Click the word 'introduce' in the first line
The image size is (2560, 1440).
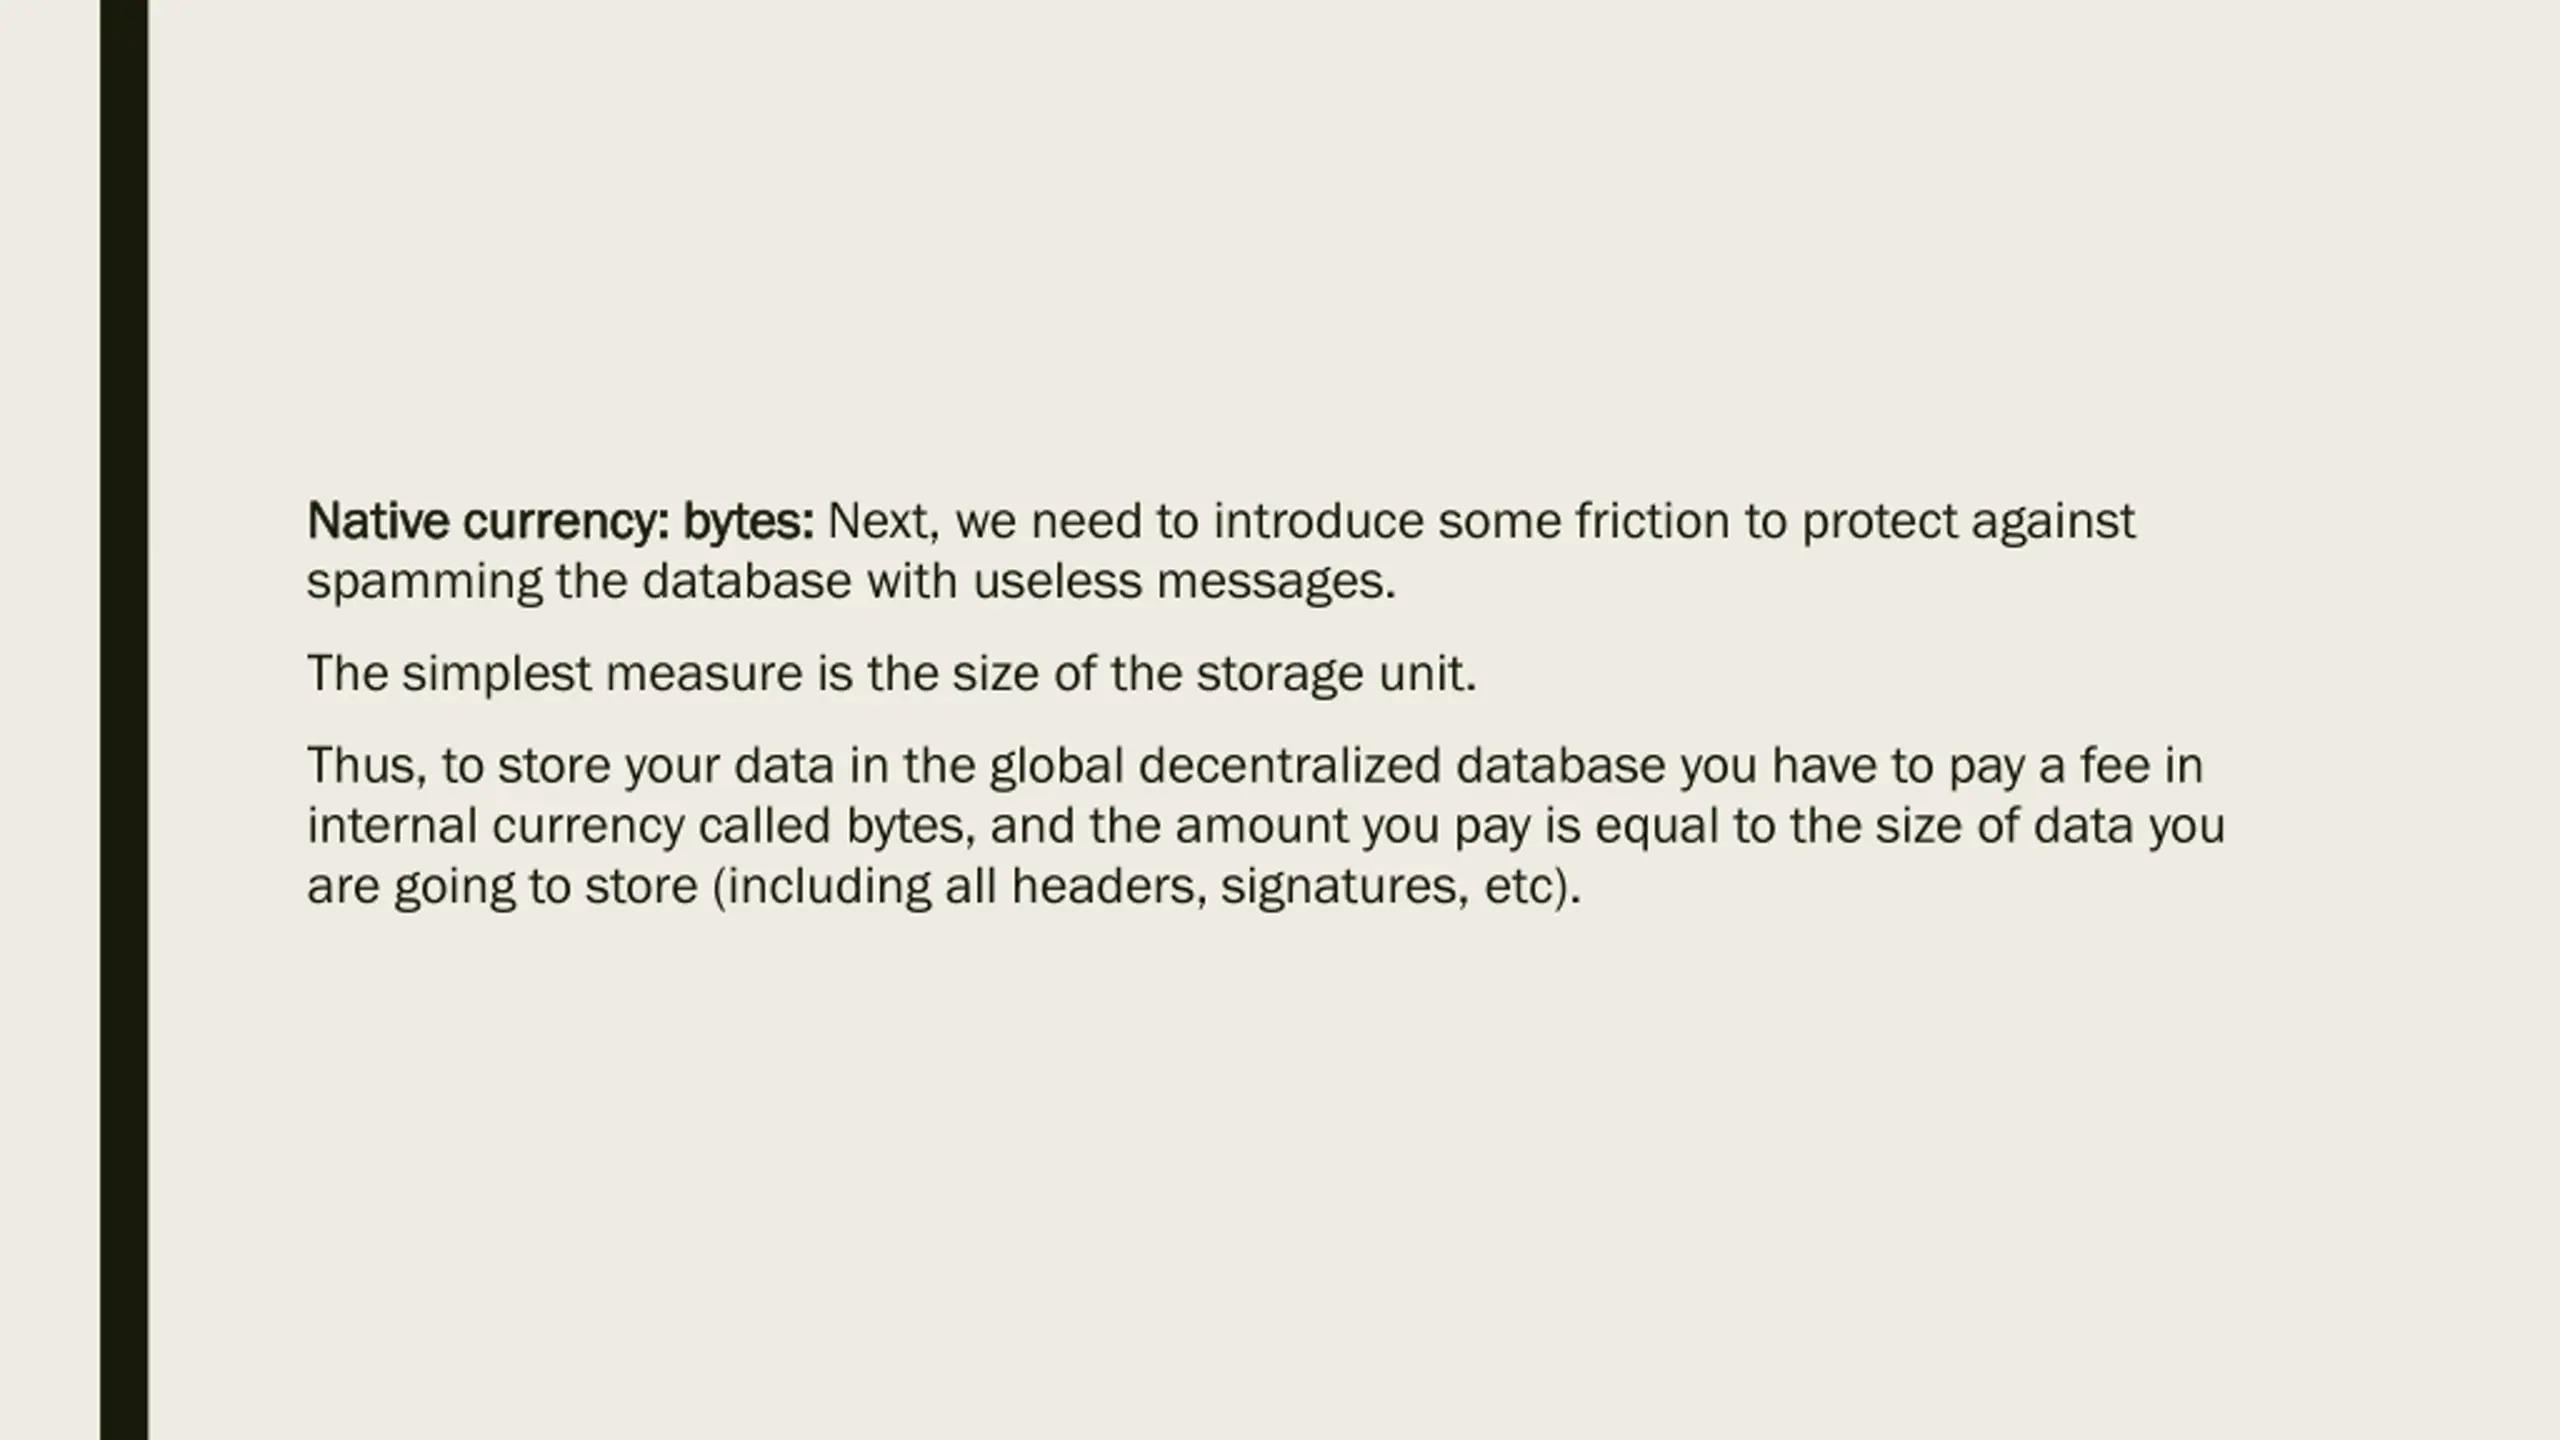(1318, 521)
